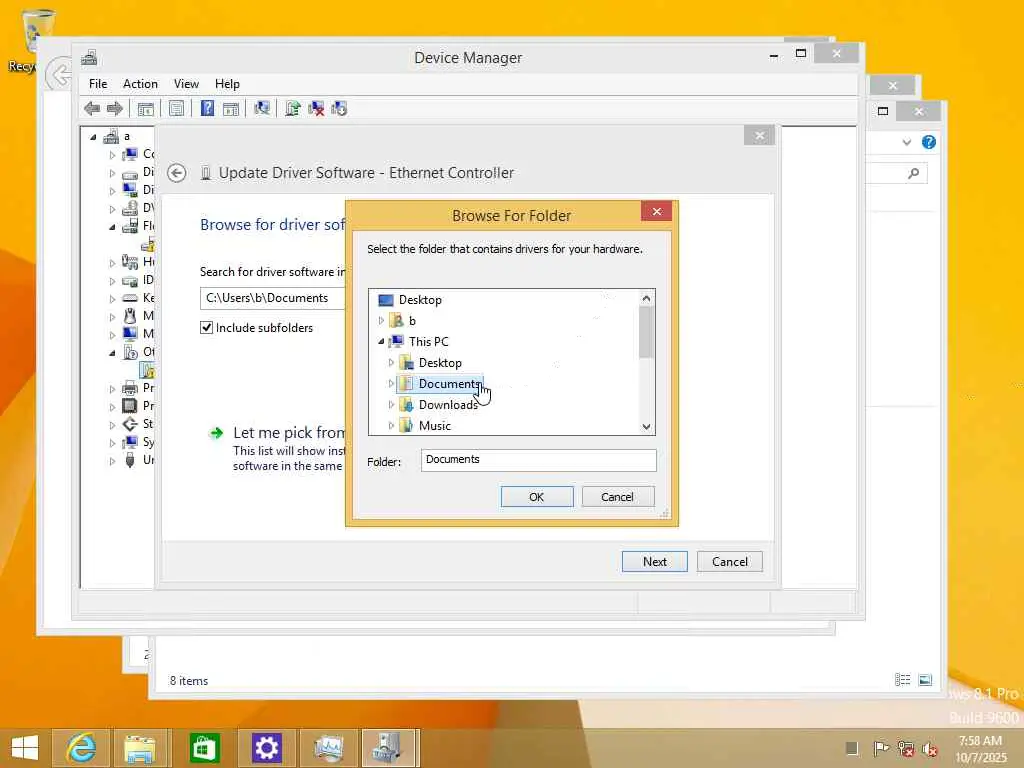1024x768 pixels.
Task: Open the View menu
Action: click(186, 84)
